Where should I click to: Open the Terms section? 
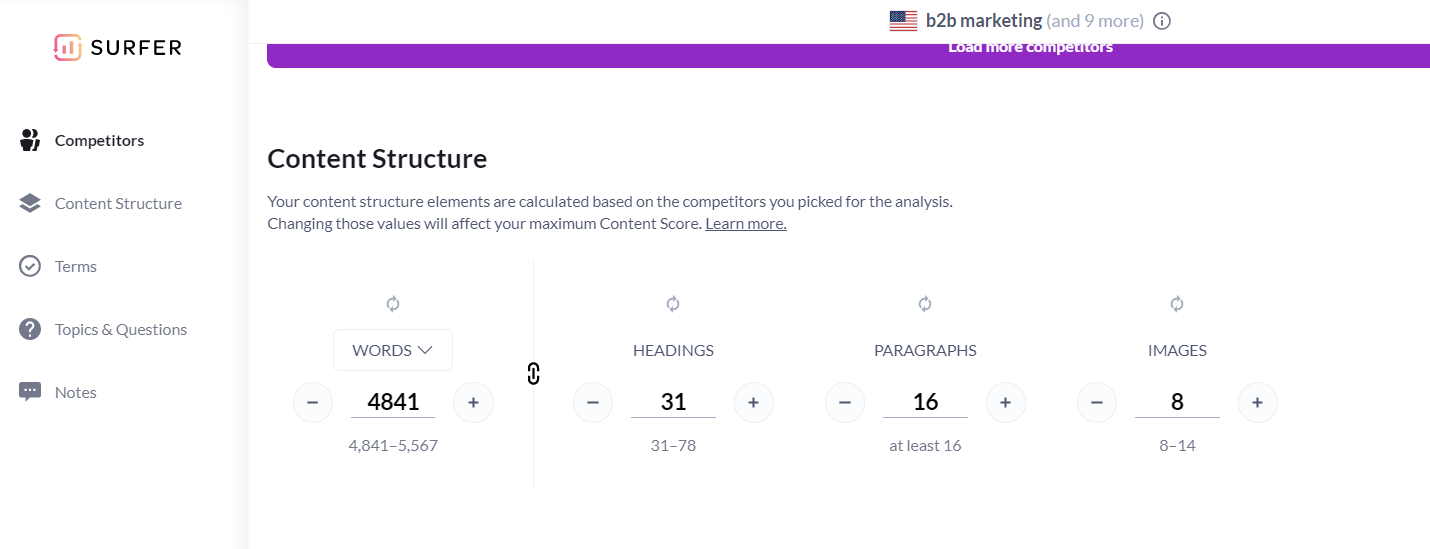[x=76, y=267]
